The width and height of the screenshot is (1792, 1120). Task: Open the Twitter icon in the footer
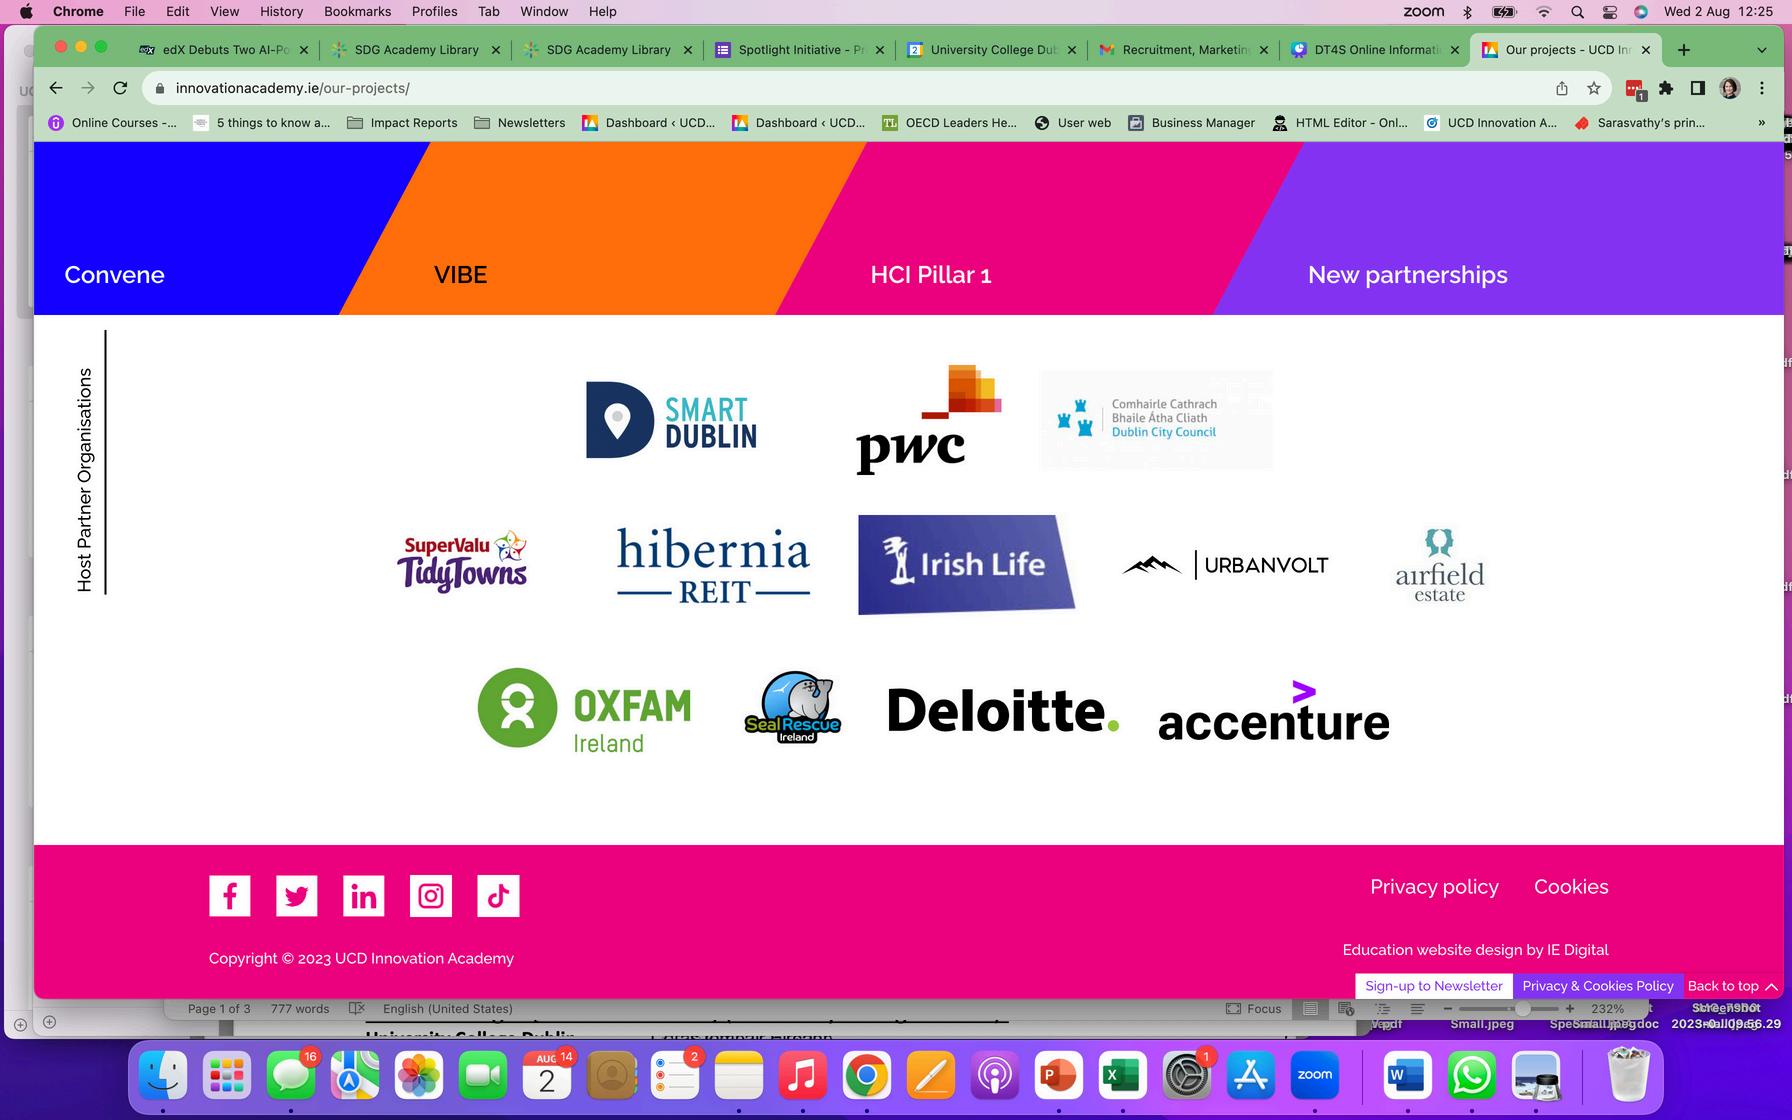point(296,896)
